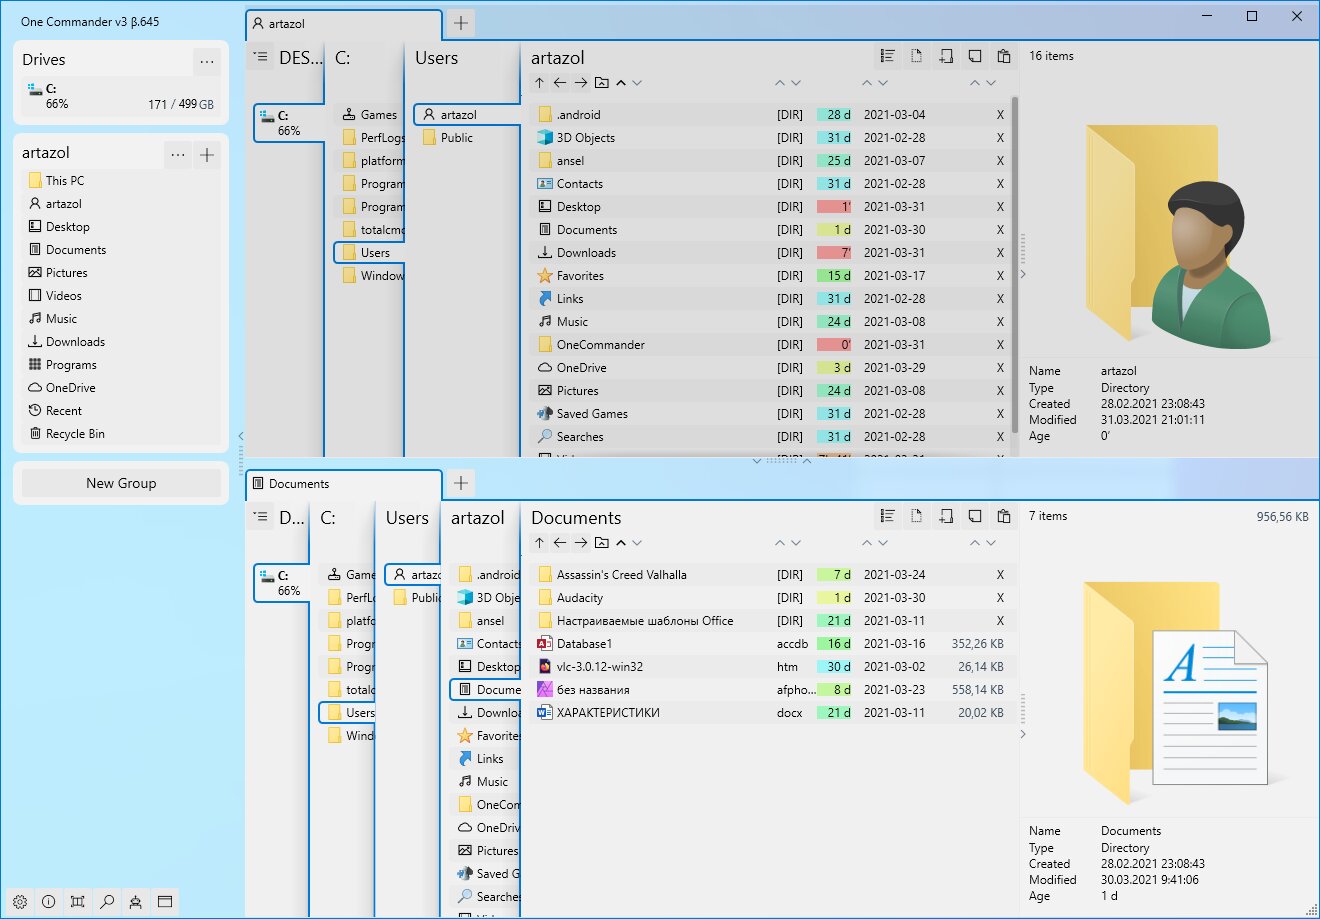Image resolution: width=1320 pixels, height=919 pixels.
Task: Open the artazol favorites group three-dots menu
Action: coord(178,154)
